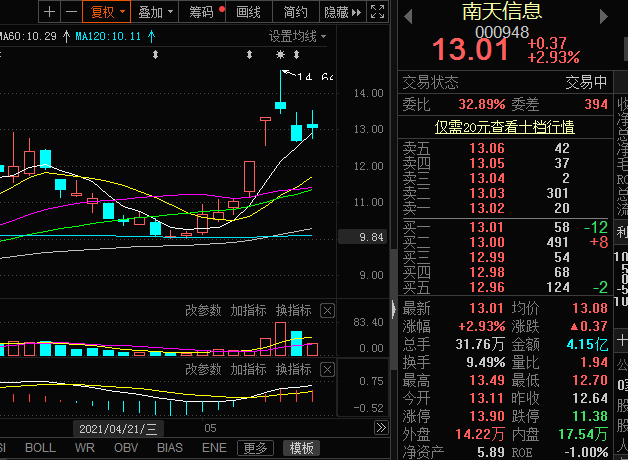Click the 委比 value 32.89%
This screenshot has height=460, width=628.
coord(482,104)
